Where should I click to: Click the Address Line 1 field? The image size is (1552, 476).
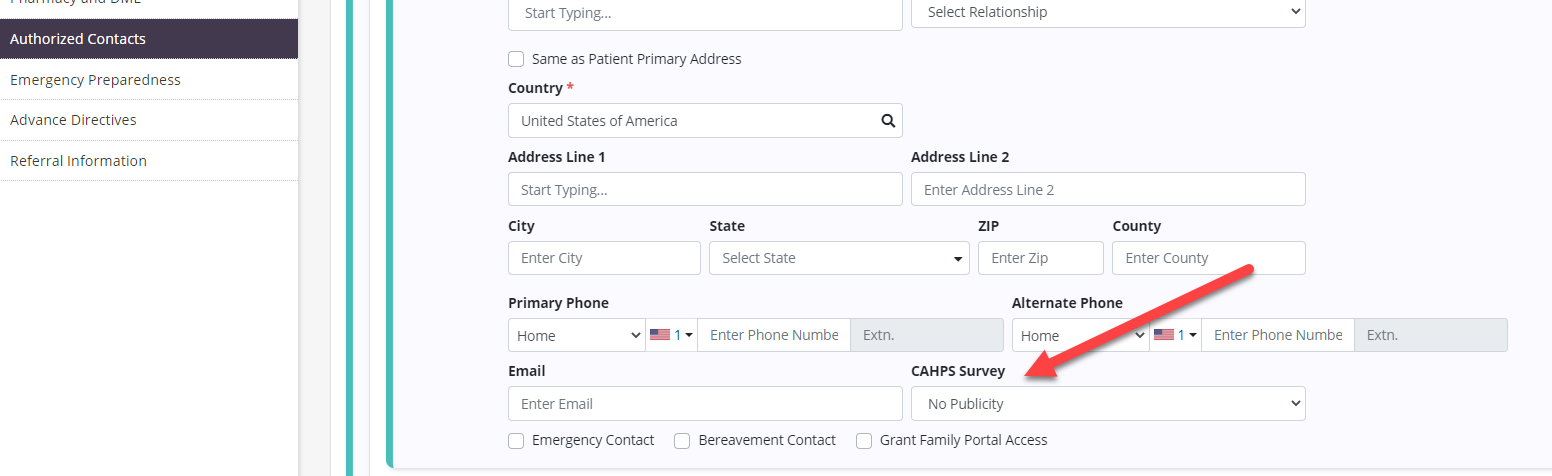(705, 190)
